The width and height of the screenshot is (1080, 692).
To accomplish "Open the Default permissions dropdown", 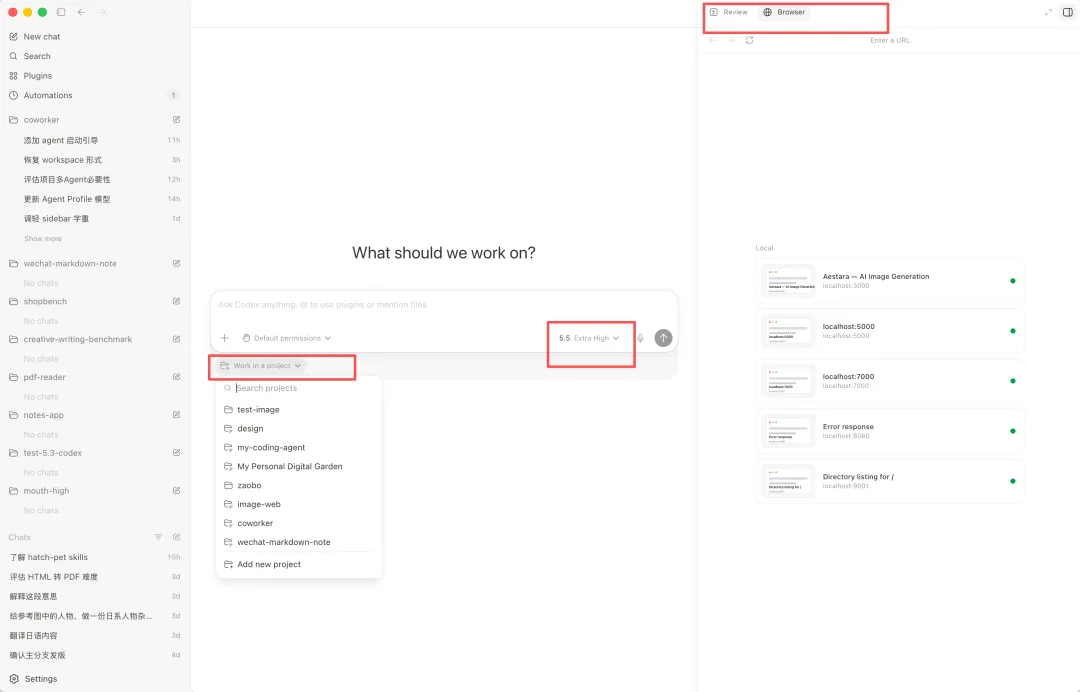I will point(287,338).
